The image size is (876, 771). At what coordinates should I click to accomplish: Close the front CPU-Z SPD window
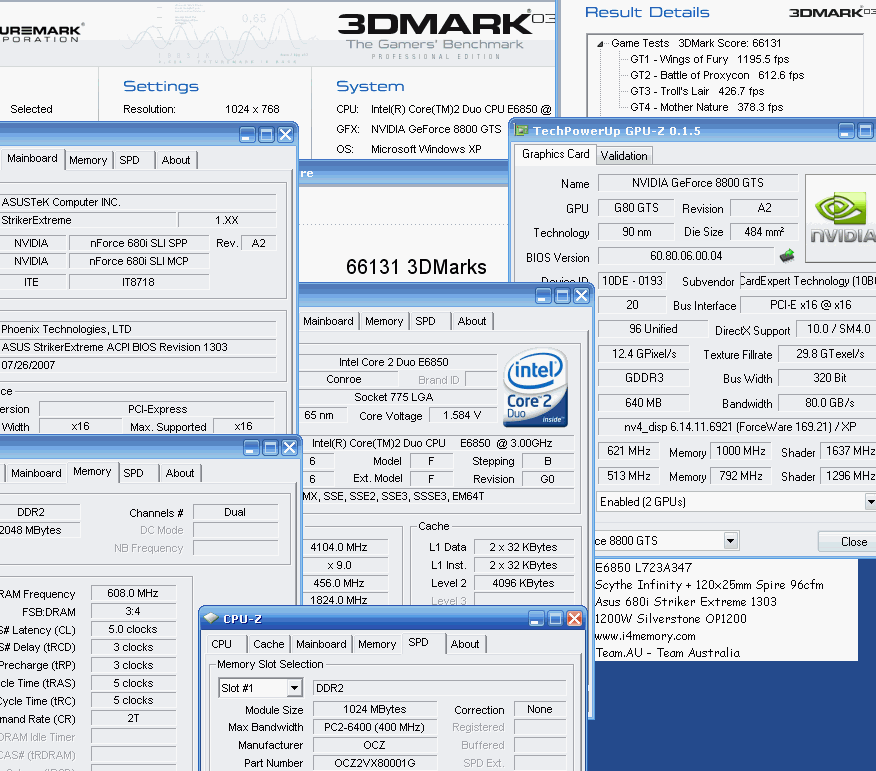(574, 618)
